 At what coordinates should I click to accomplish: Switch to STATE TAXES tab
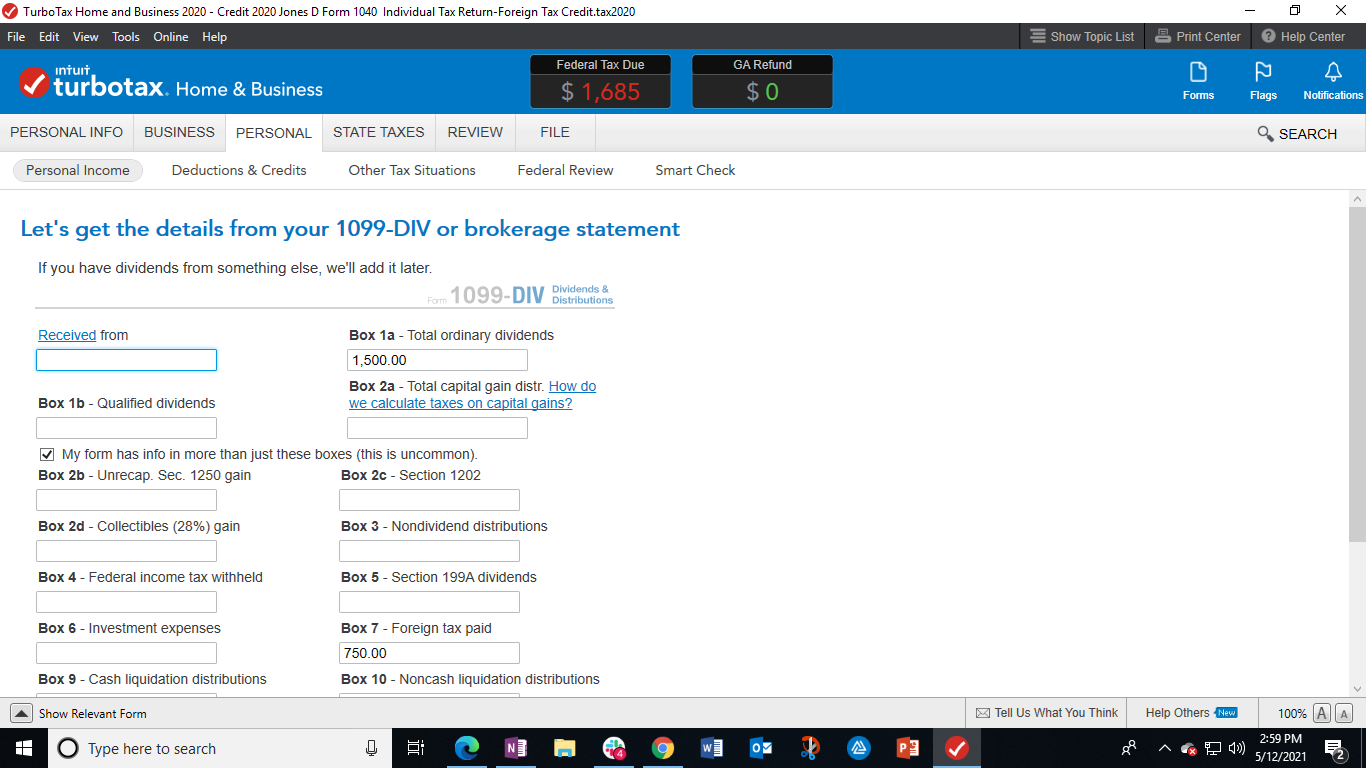point(379,132)
